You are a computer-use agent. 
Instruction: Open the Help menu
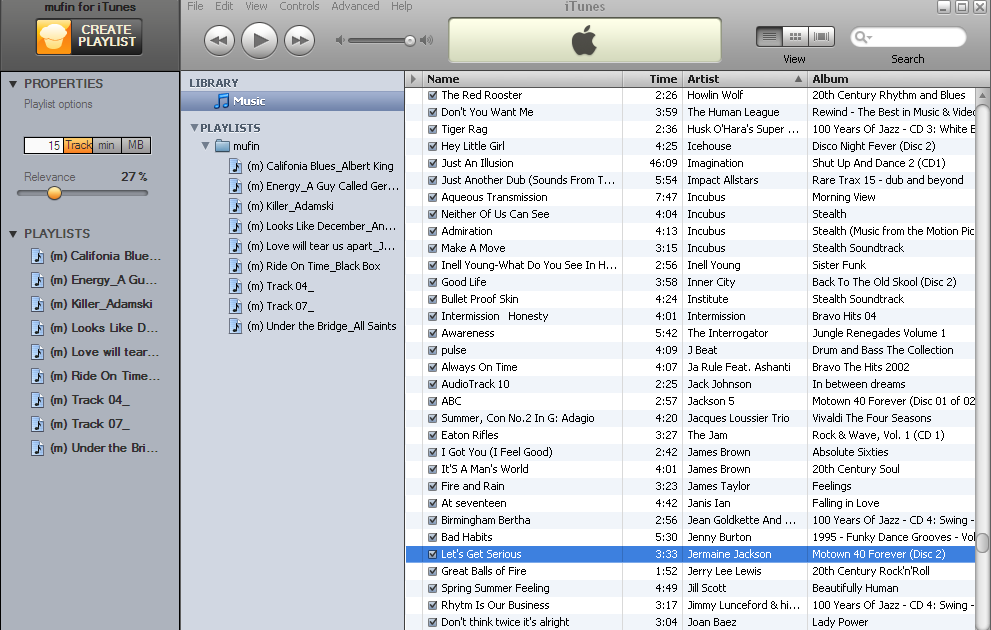click(401, 6)
